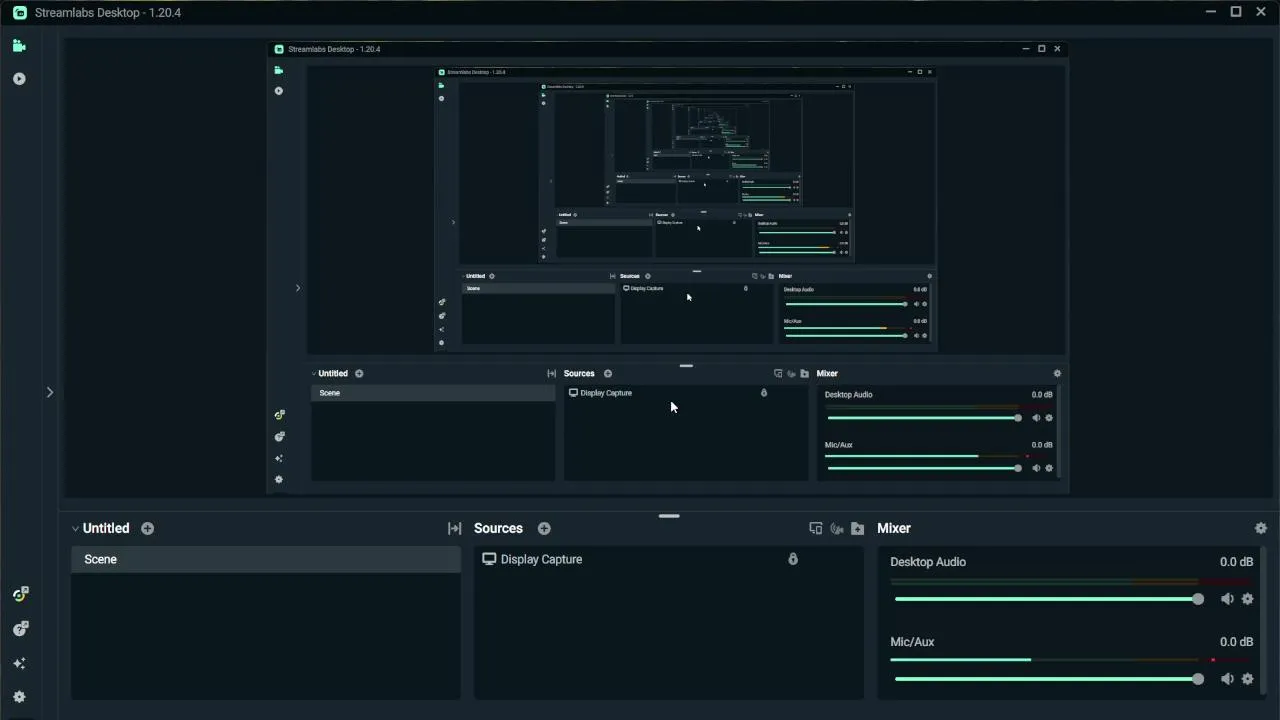Screen dimensions: 1280x720
Task: In the largest preview copy, mute Mic/Aux
Action: [x=1036, y=468]
